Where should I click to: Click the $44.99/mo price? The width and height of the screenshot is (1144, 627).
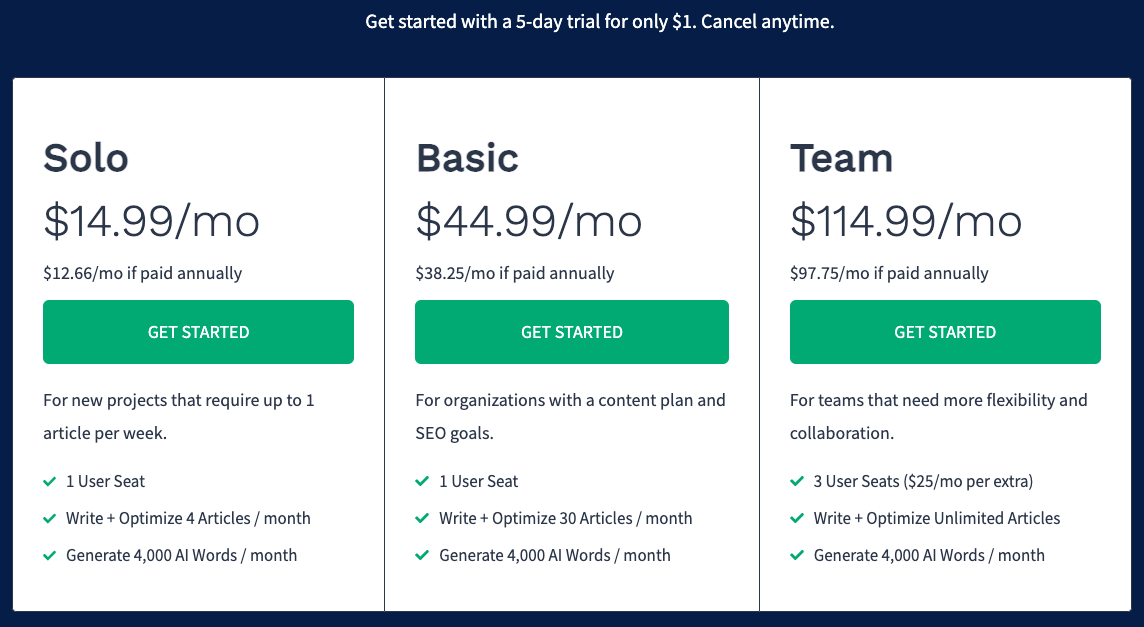[529, 221]
